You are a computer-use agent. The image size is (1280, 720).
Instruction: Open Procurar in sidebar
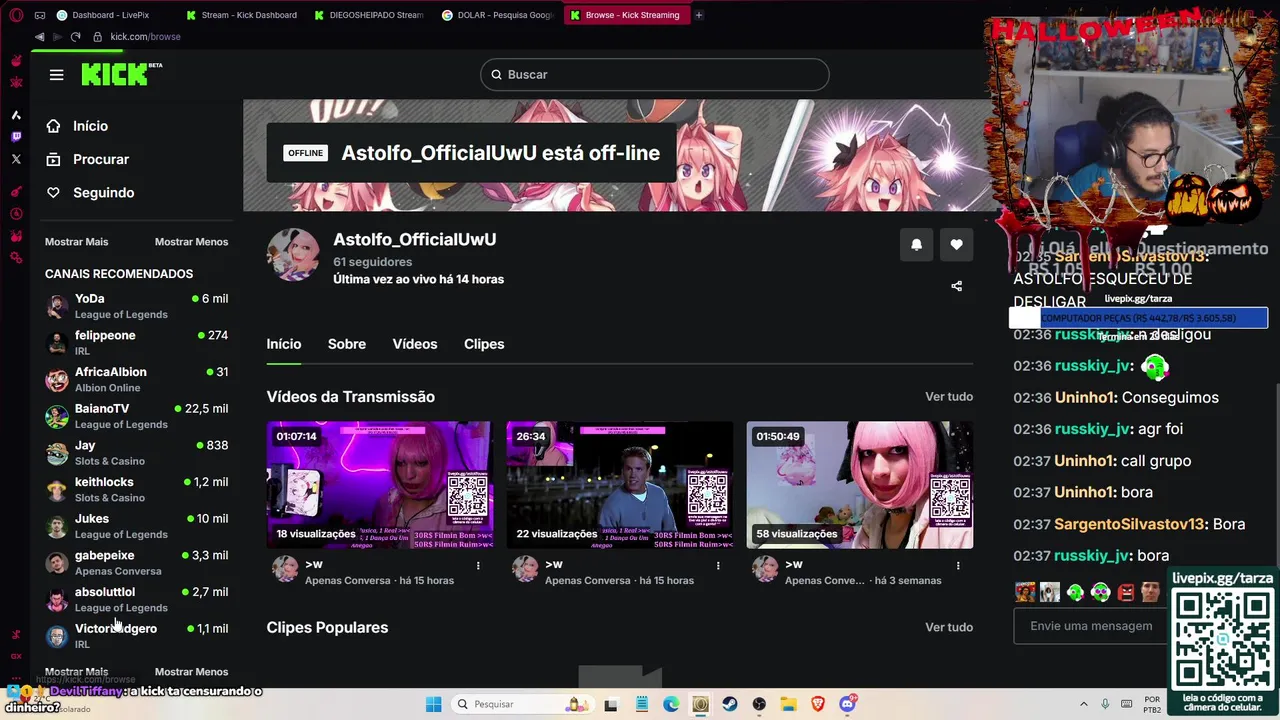coord(87,159)
